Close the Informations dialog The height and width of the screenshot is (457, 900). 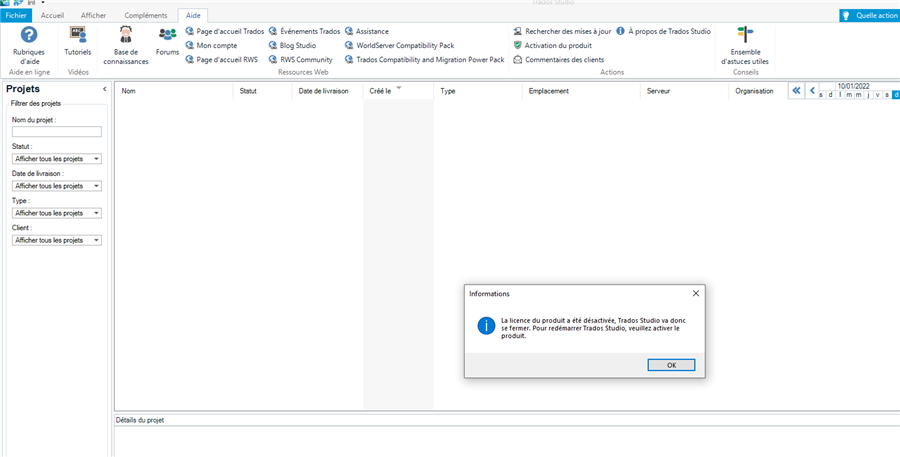[696, 293]
